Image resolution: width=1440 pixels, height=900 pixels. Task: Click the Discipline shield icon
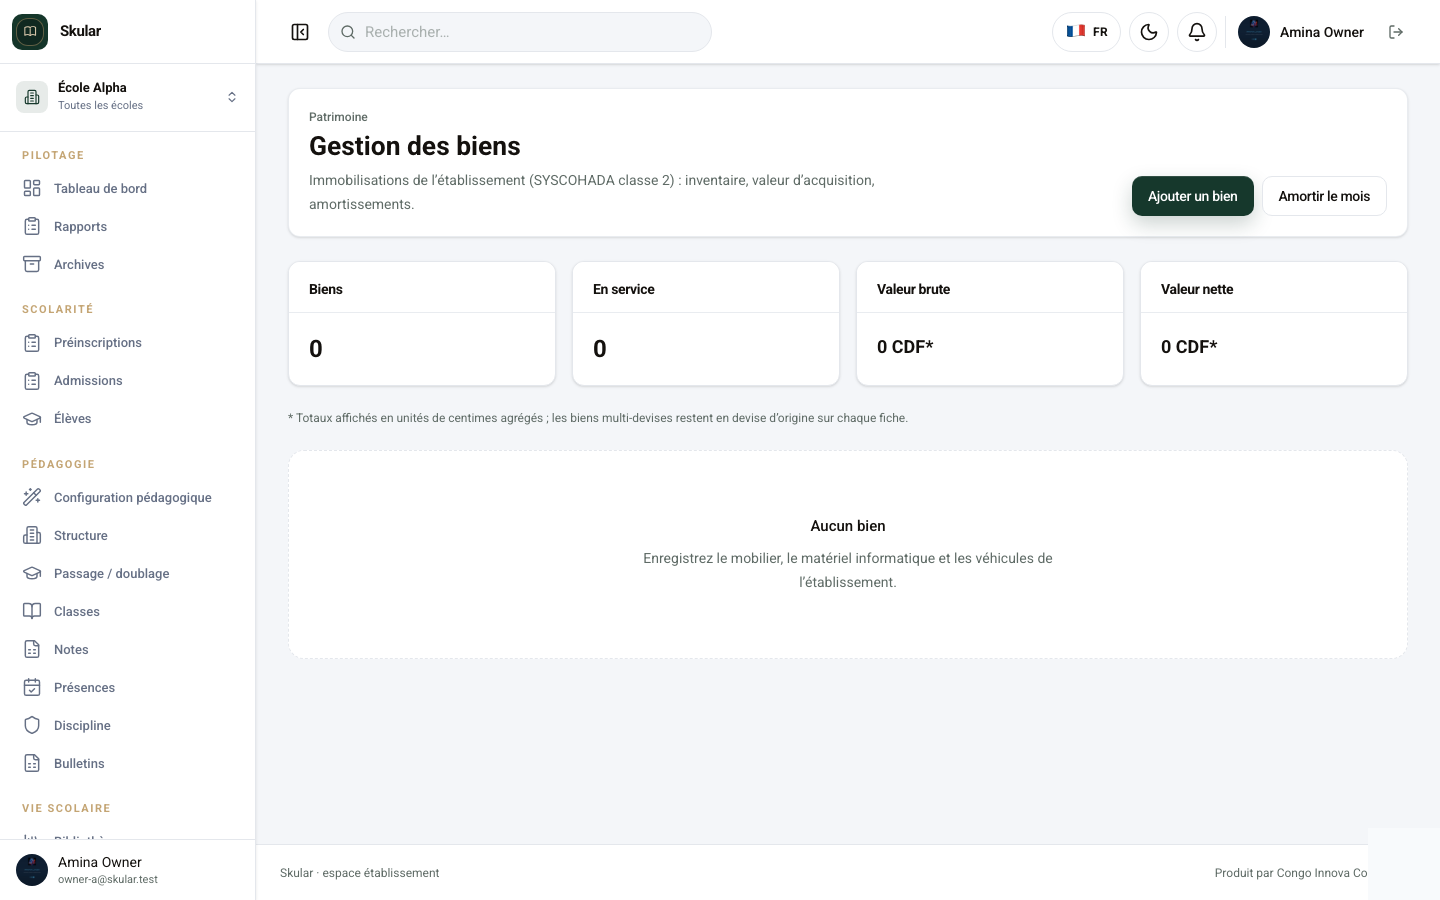[32, 725]
